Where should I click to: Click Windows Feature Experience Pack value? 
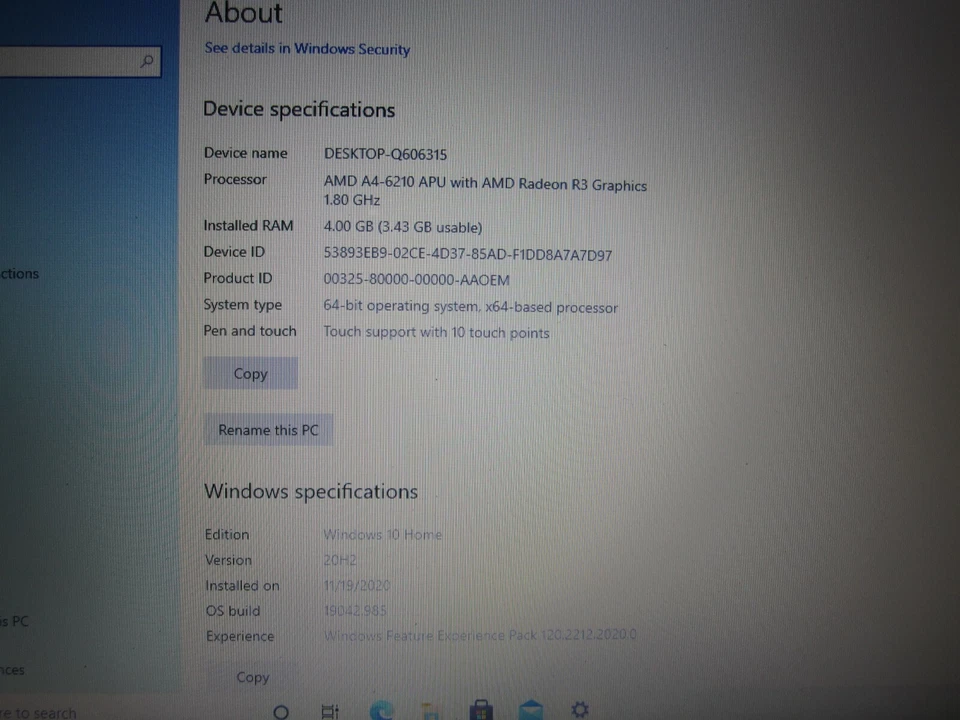(x=480, y=635)
